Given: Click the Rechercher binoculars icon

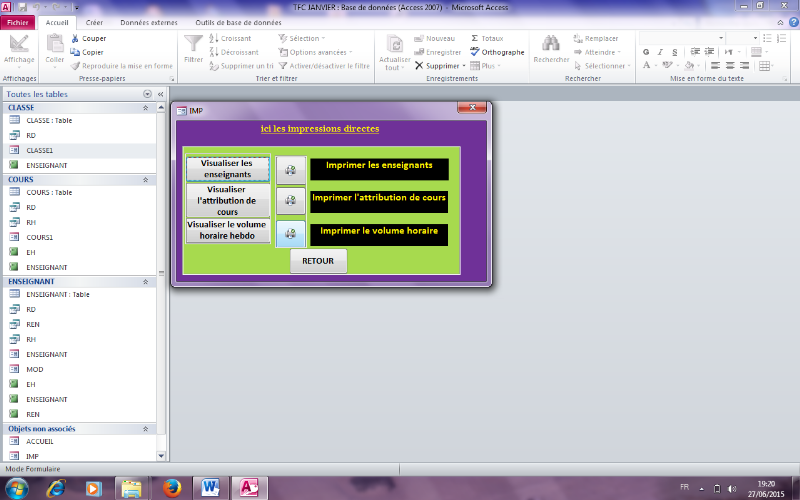Looking at the screenshot, I should [x=551, y=43].
